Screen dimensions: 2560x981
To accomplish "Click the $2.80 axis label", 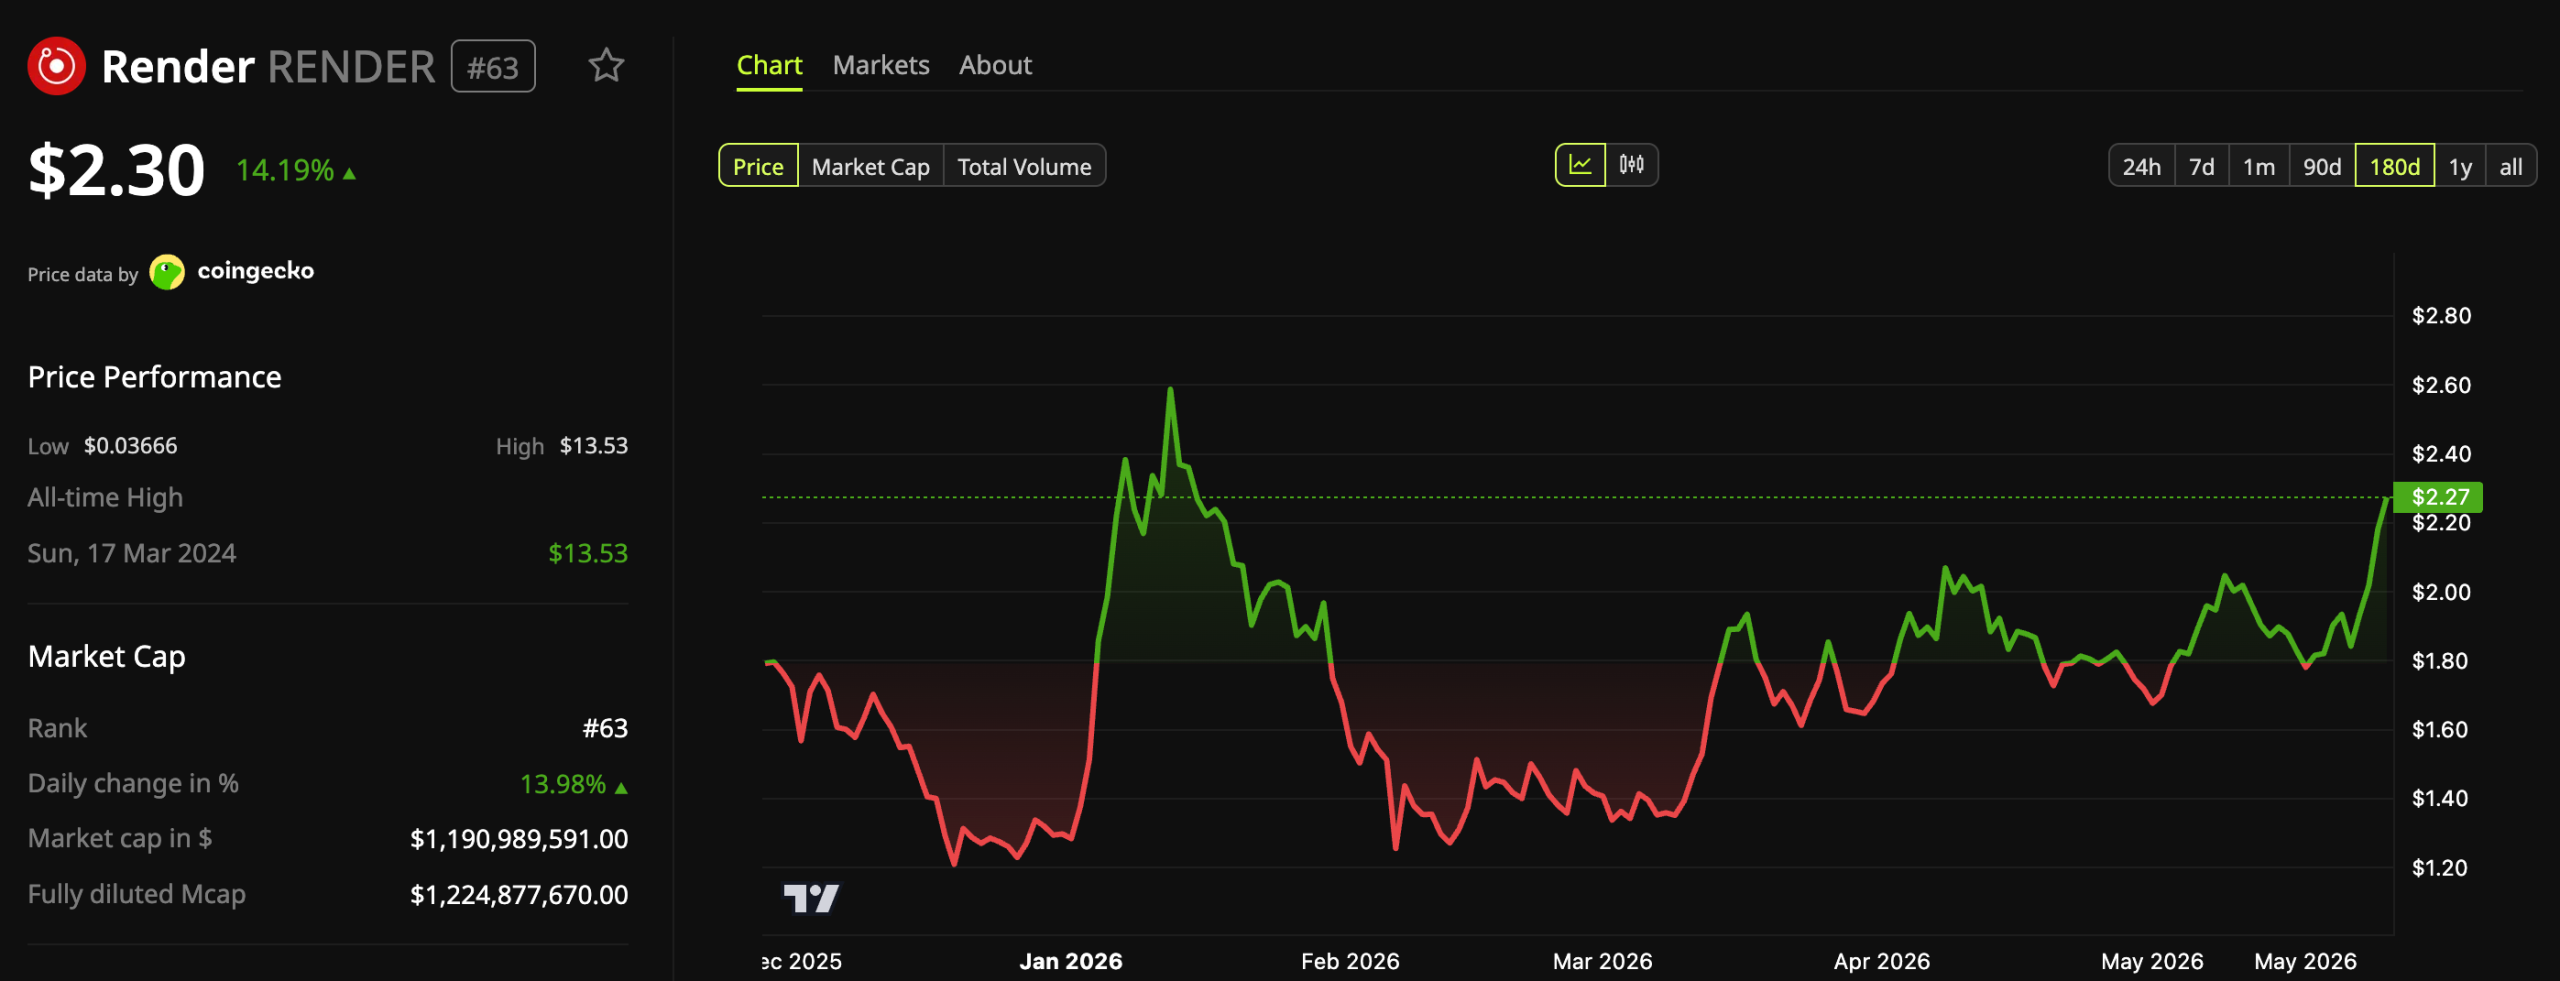I will pos(2441,316).
